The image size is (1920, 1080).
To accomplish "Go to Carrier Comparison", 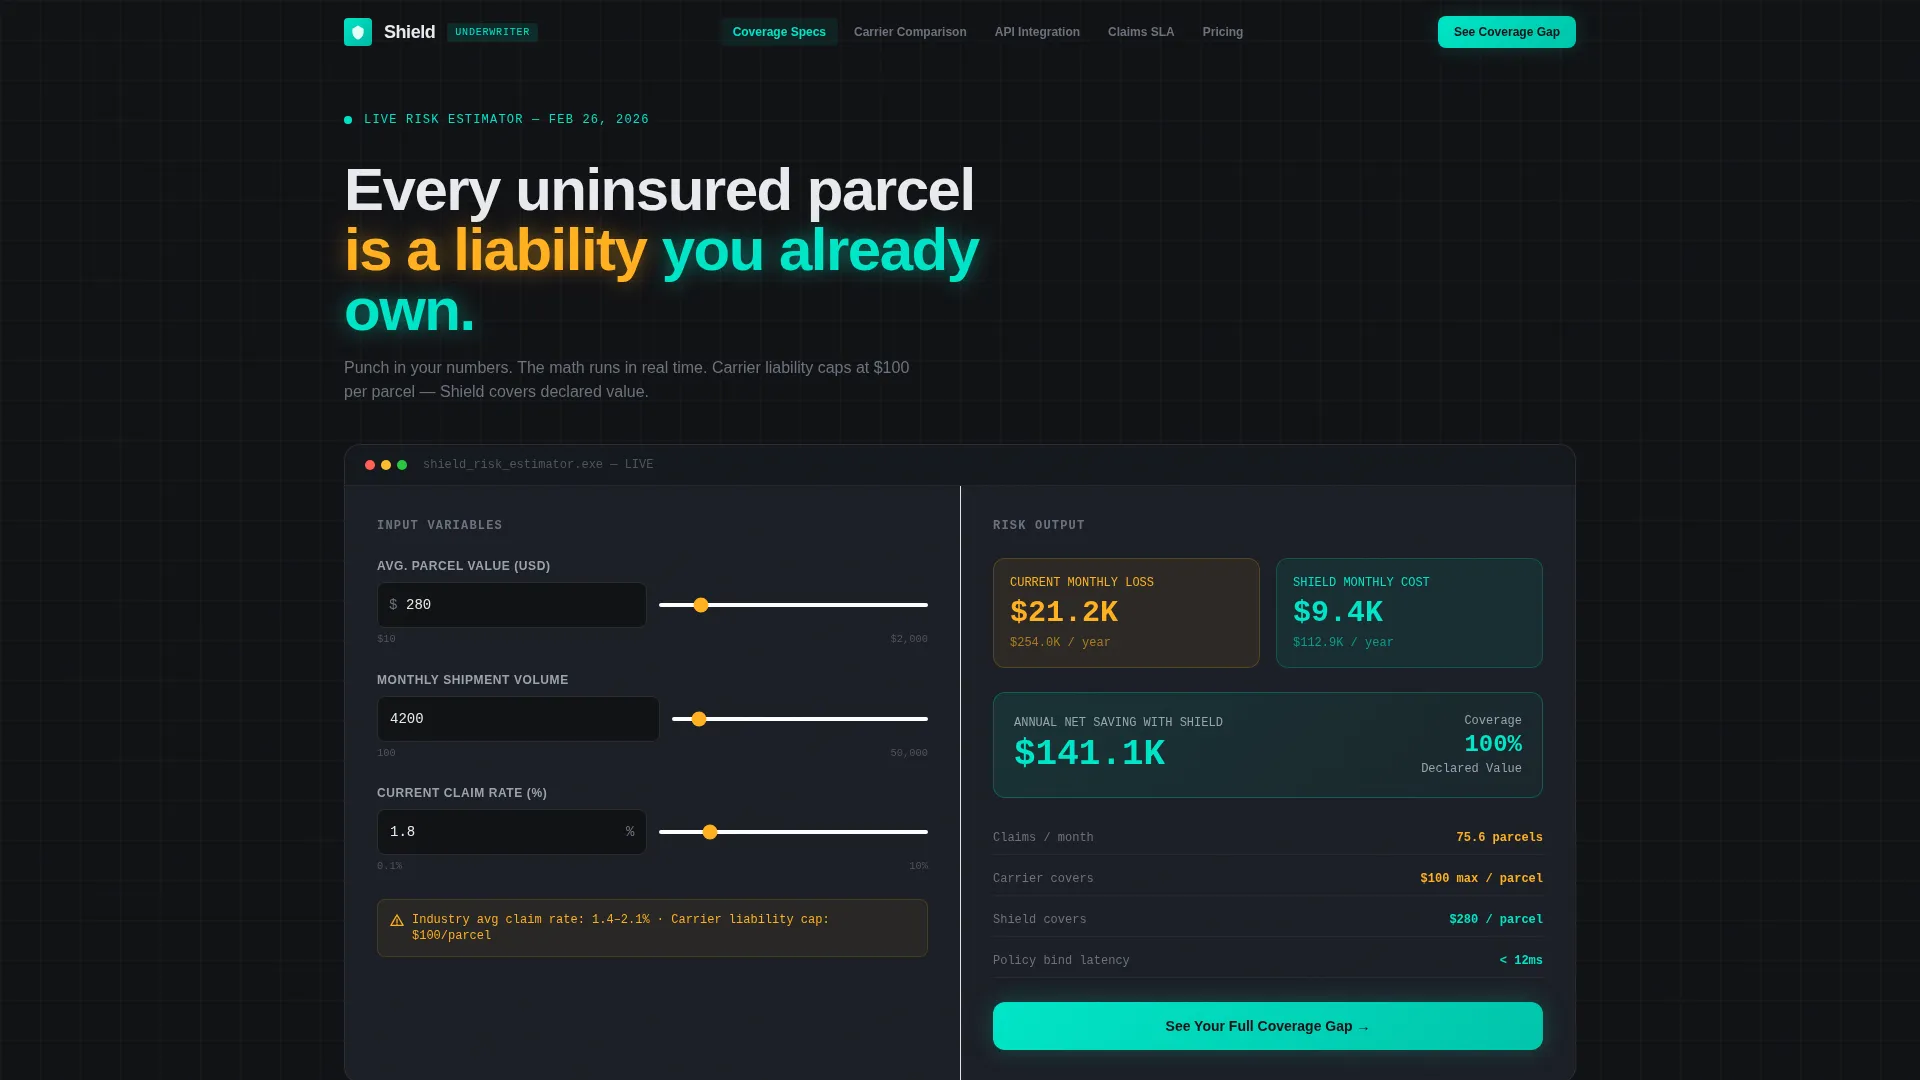I will click(910, 32).
